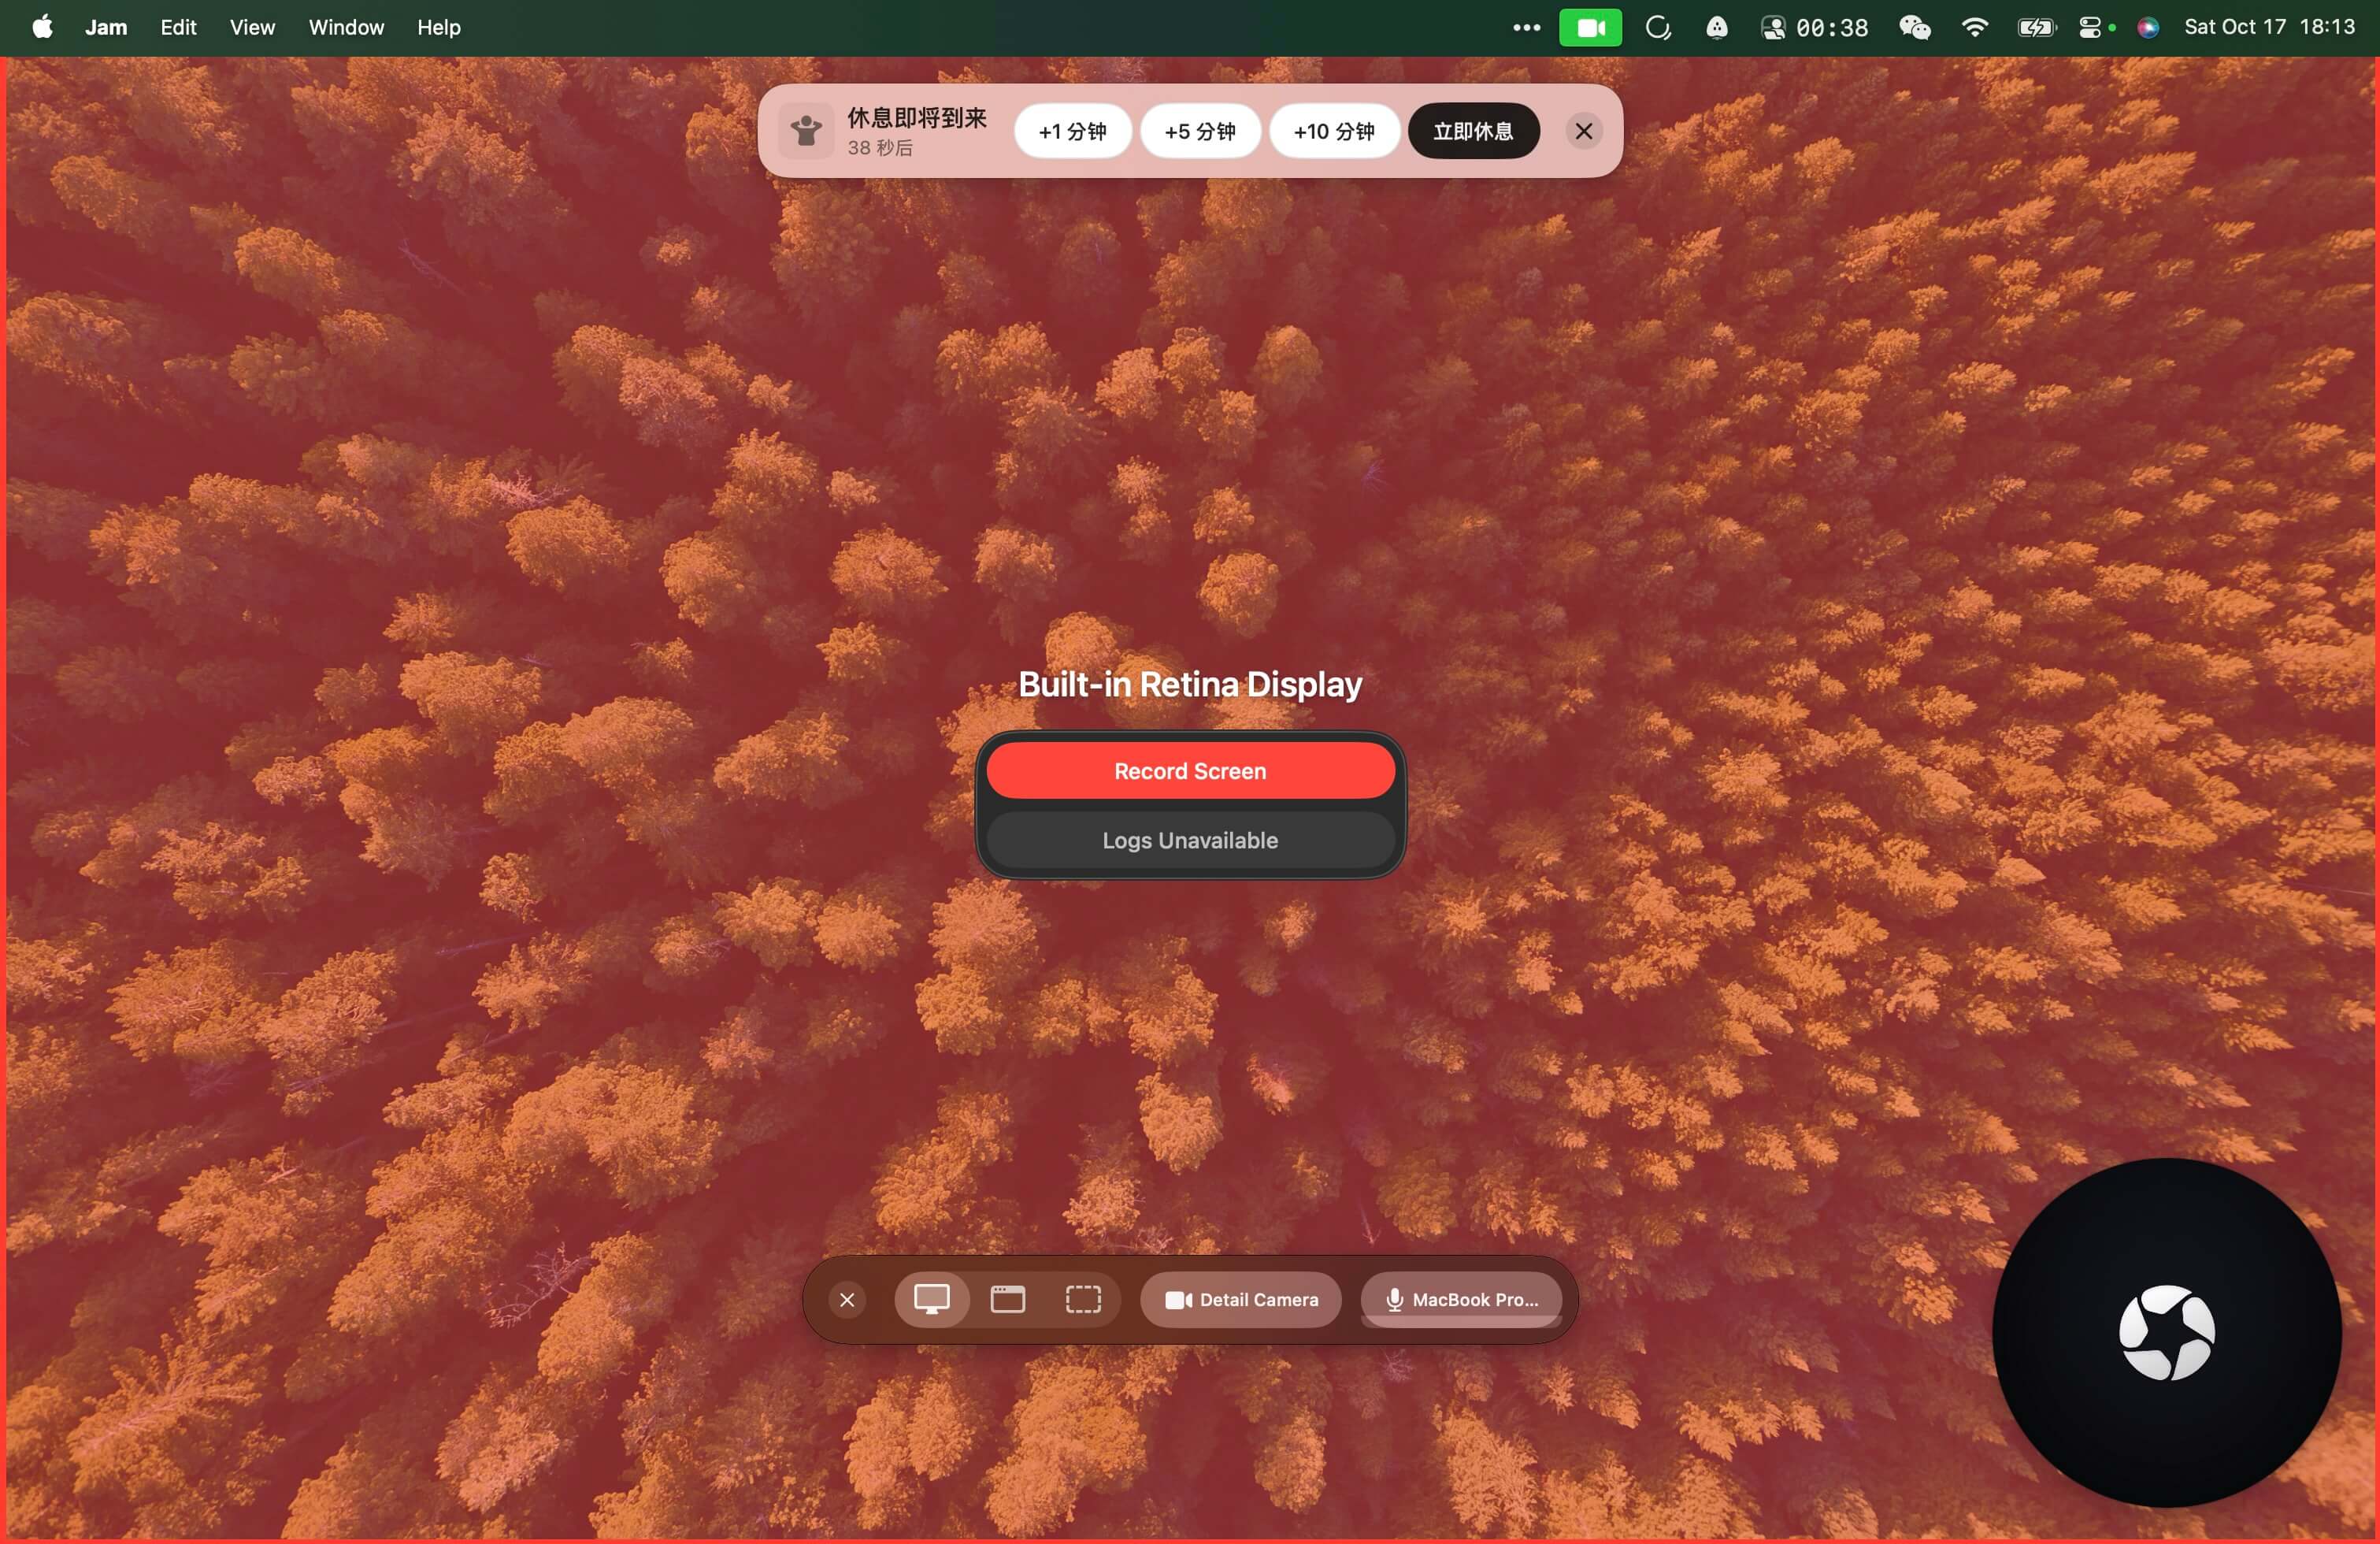Click the Logs Unavailable button
2380x1544 pixels.
point(1190,840)
